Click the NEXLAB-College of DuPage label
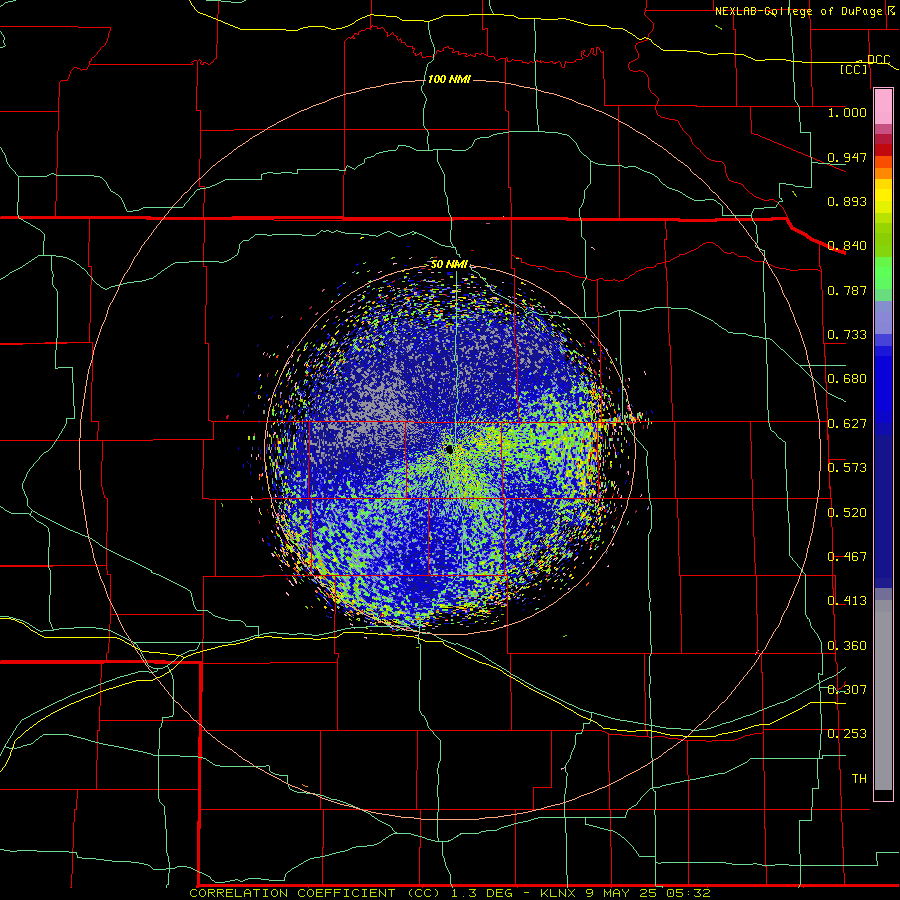Screen dimensions: 900x900 (x=798, y=11)
